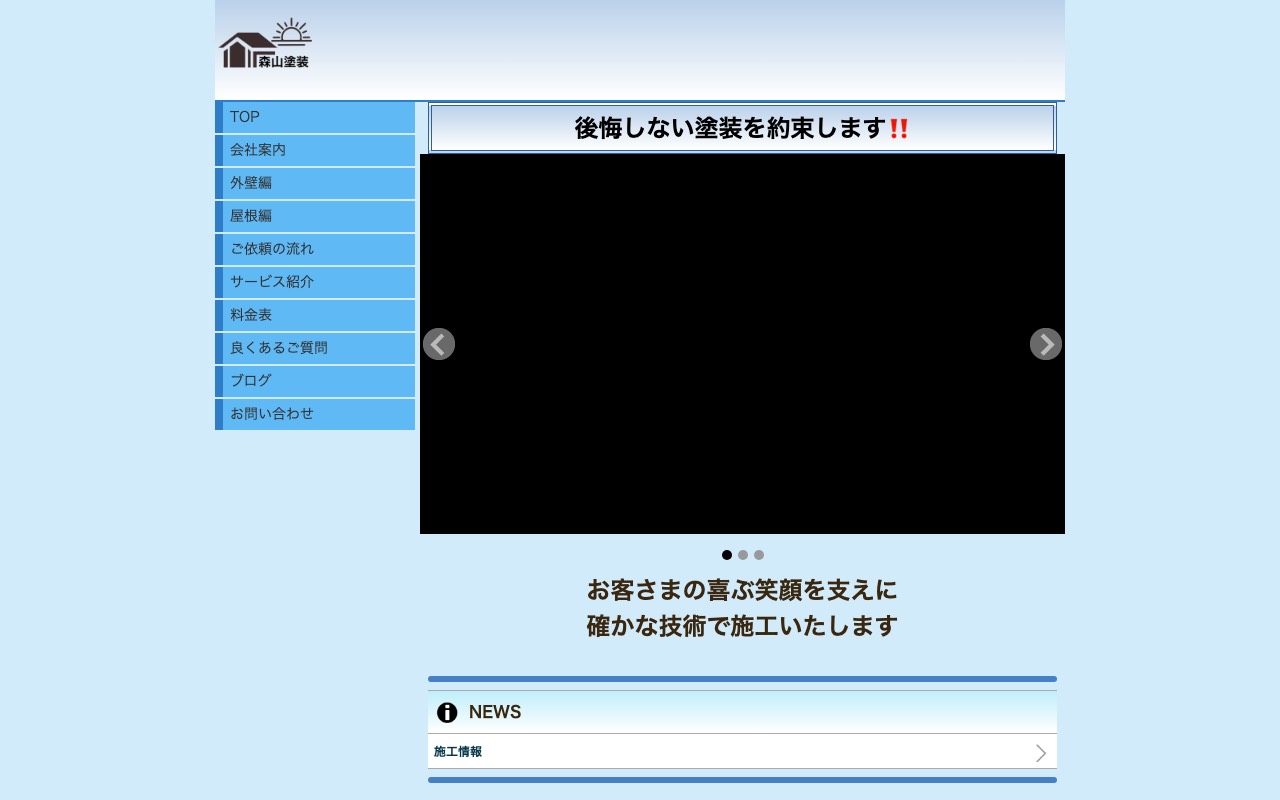Select the first slideshow dot
Viewport: 1280px width, 800px height.
[727, 555]
